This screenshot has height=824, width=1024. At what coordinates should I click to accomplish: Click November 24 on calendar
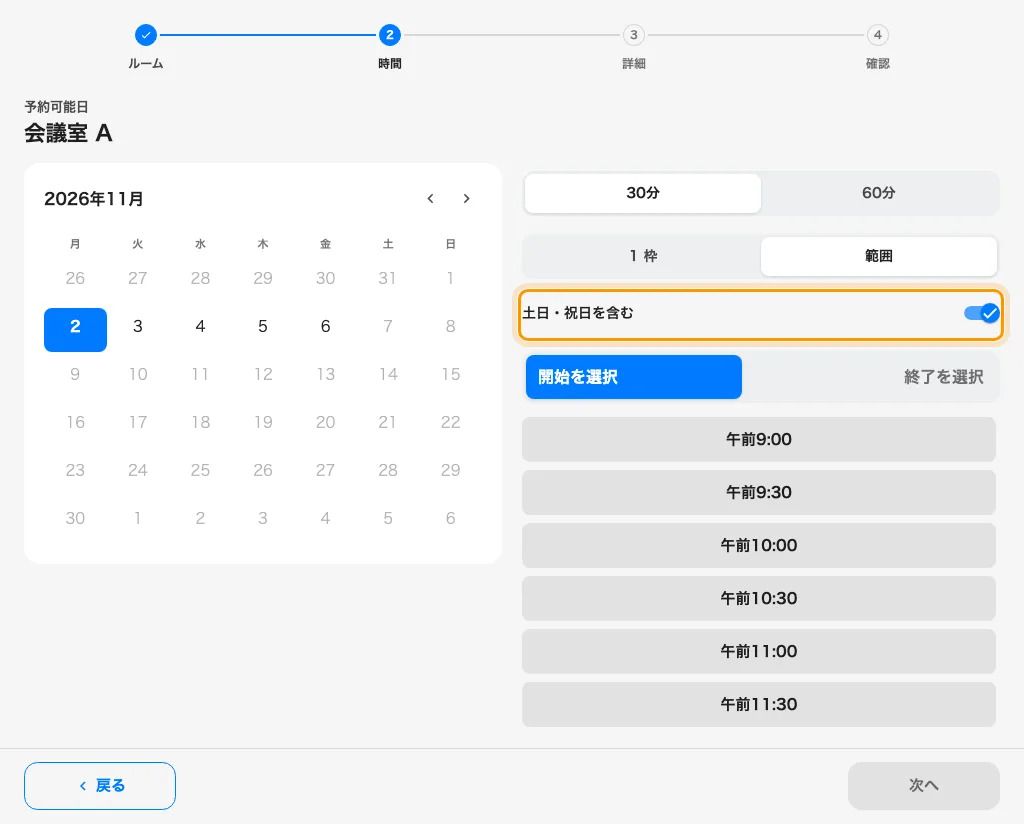coord(138,470)
